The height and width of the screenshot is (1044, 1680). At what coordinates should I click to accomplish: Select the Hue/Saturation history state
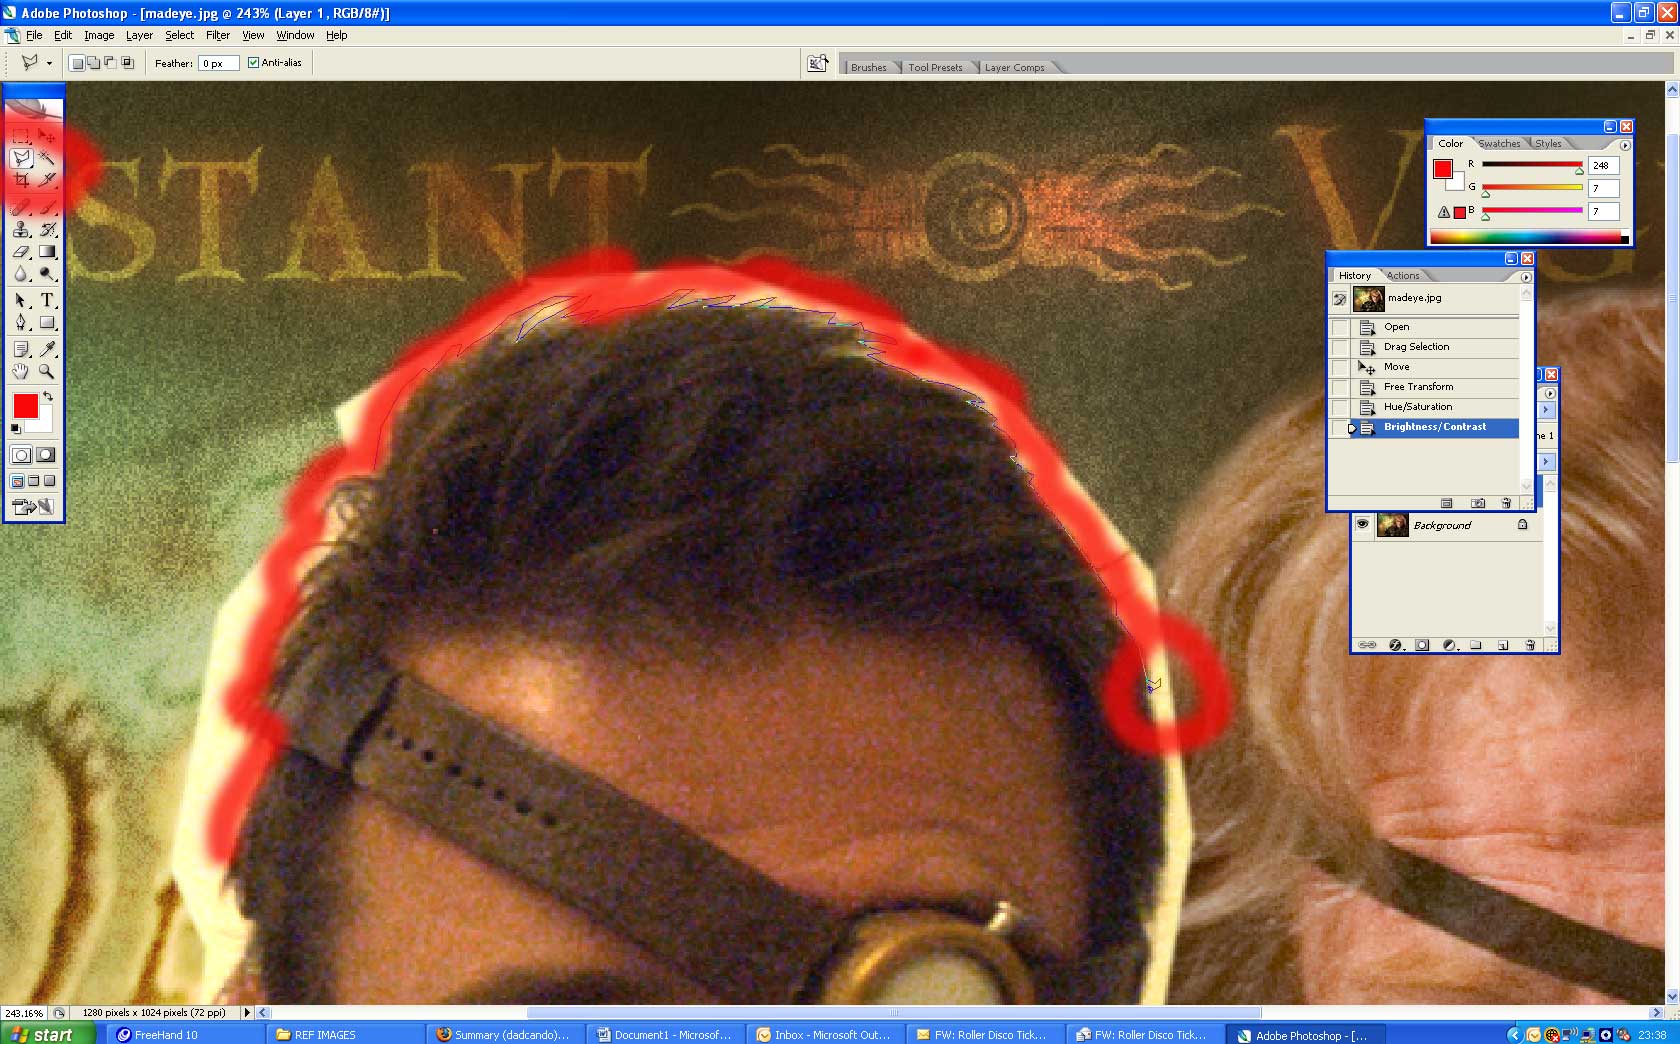1435,407
